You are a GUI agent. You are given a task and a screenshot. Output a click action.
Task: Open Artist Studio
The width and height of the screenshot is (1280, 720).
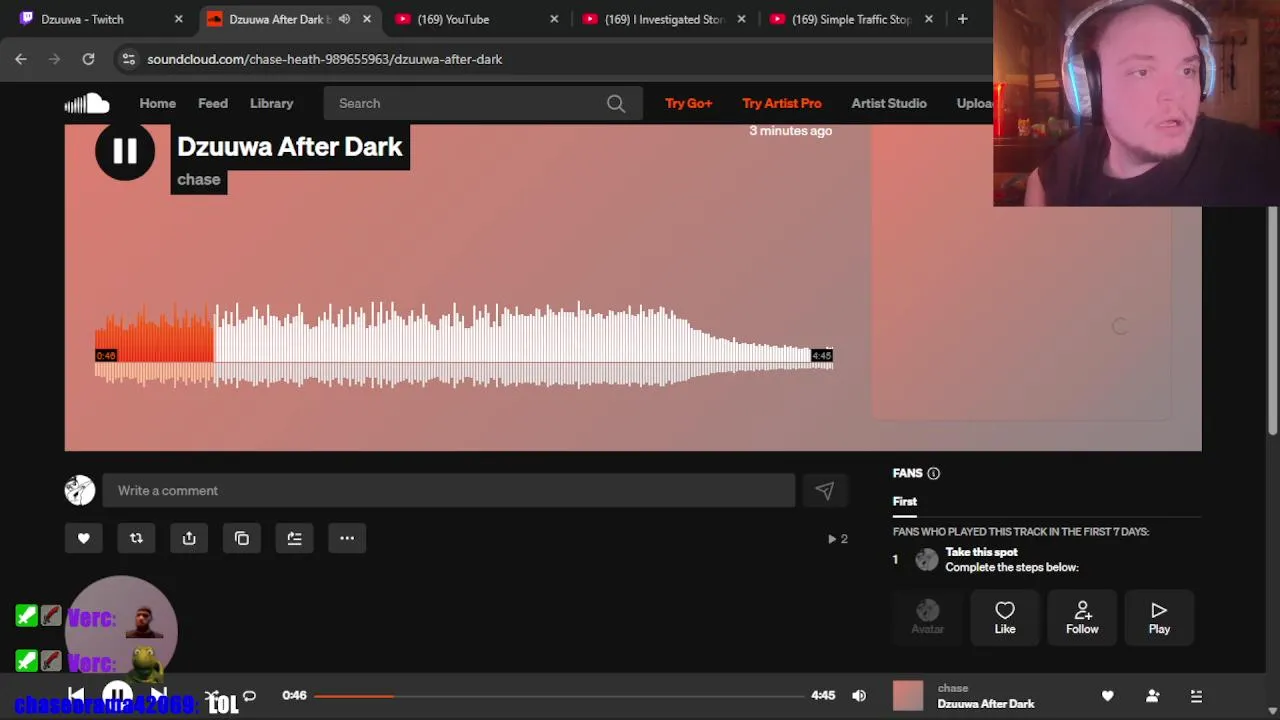pyautogui.click(x=889, y=103)
